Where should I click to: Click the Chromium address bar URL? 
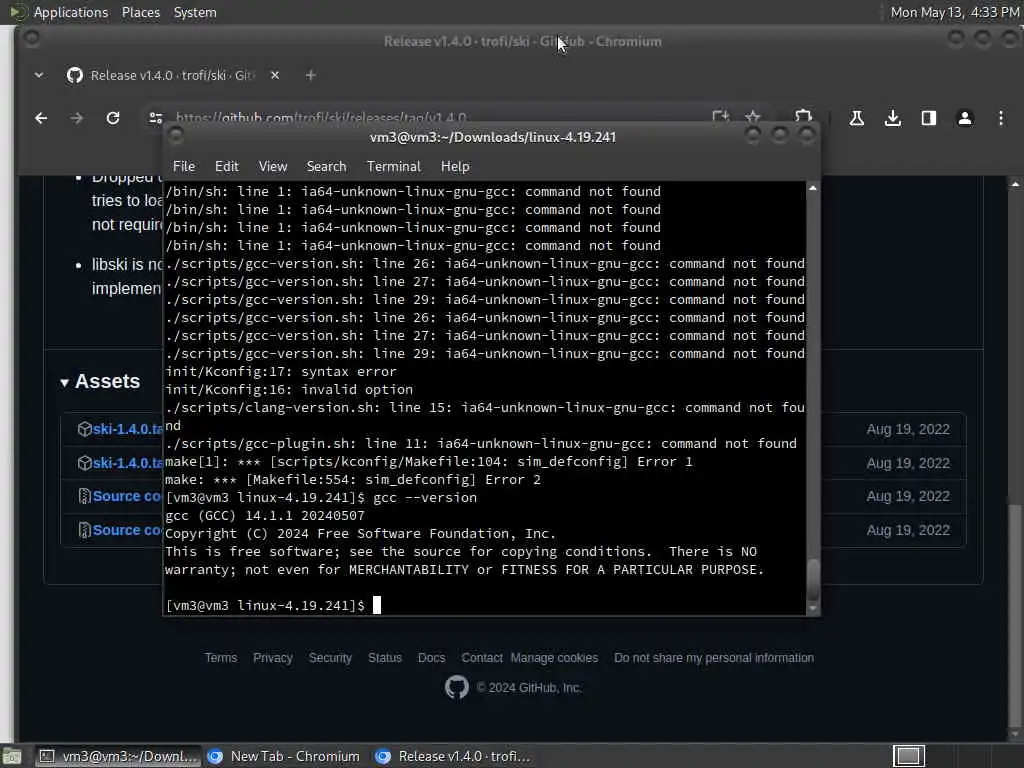point(321,118)
